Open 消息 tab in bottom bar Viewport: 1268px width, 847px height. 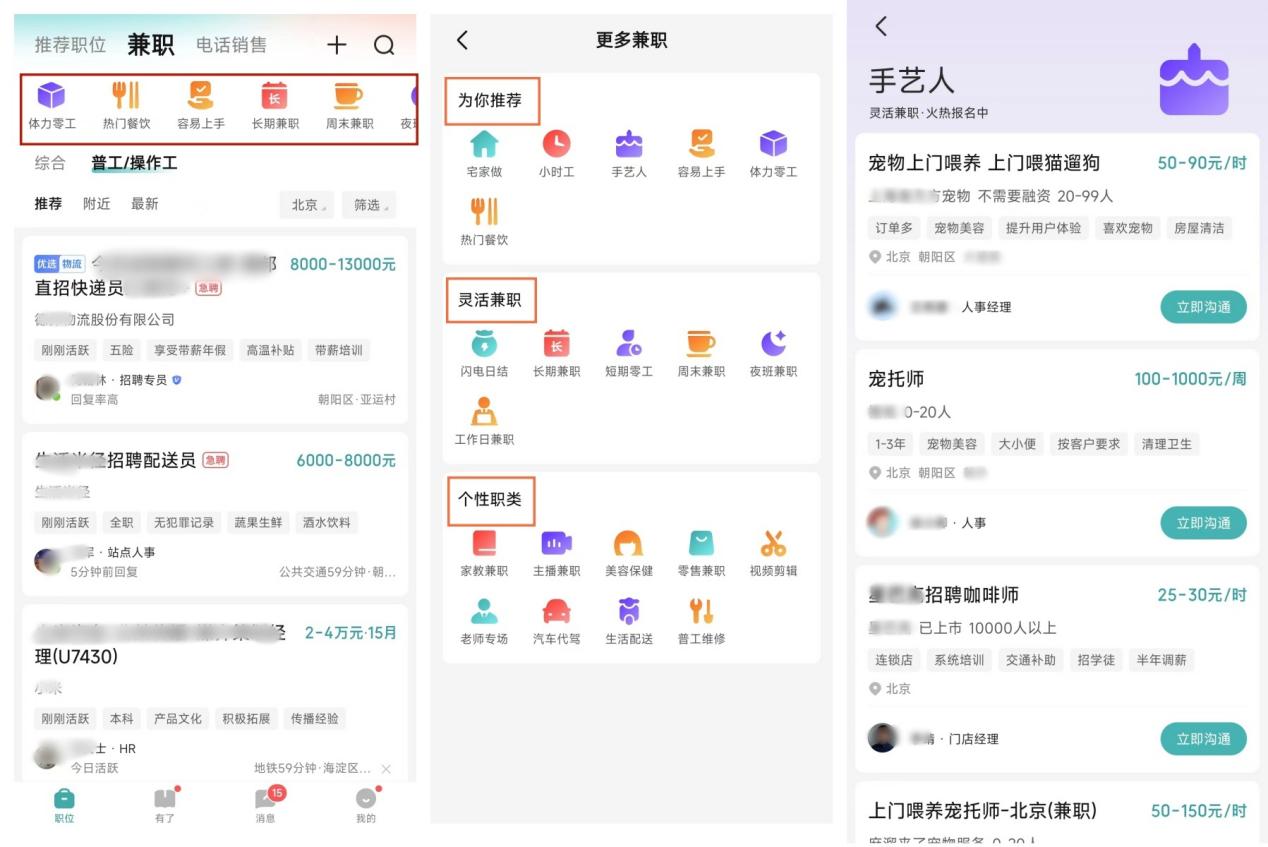[x=266, y=804]
